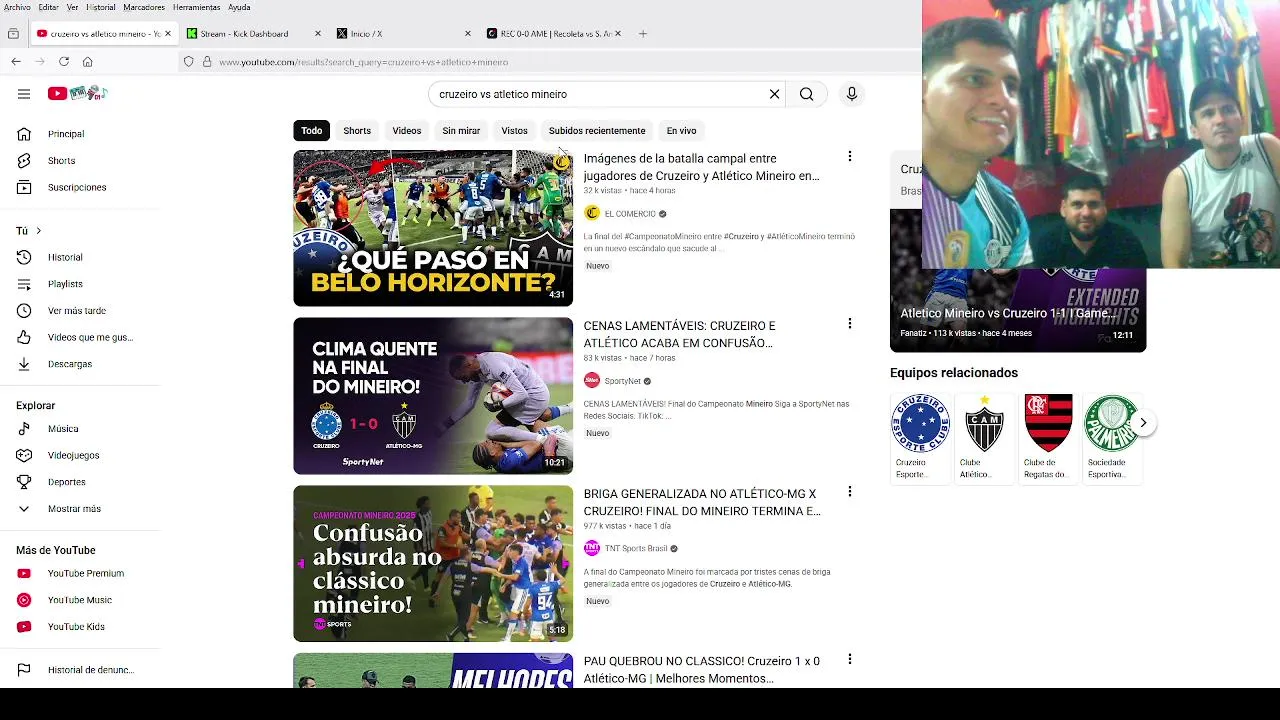Expand Mostrar más in Explorar
Image resolution: width=1280 pixels, height=720 pixels.
coord(74,509)
